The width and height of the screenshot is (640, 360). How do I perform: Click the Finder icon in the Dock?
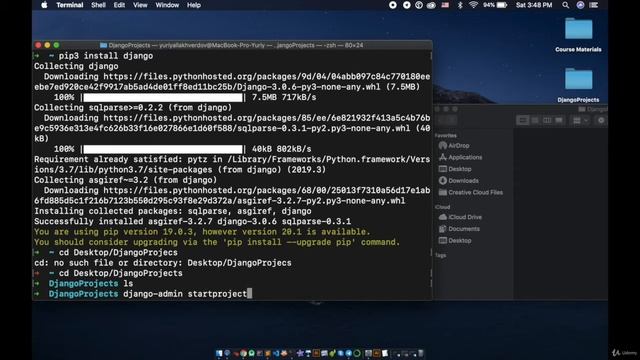pos(219,353)
